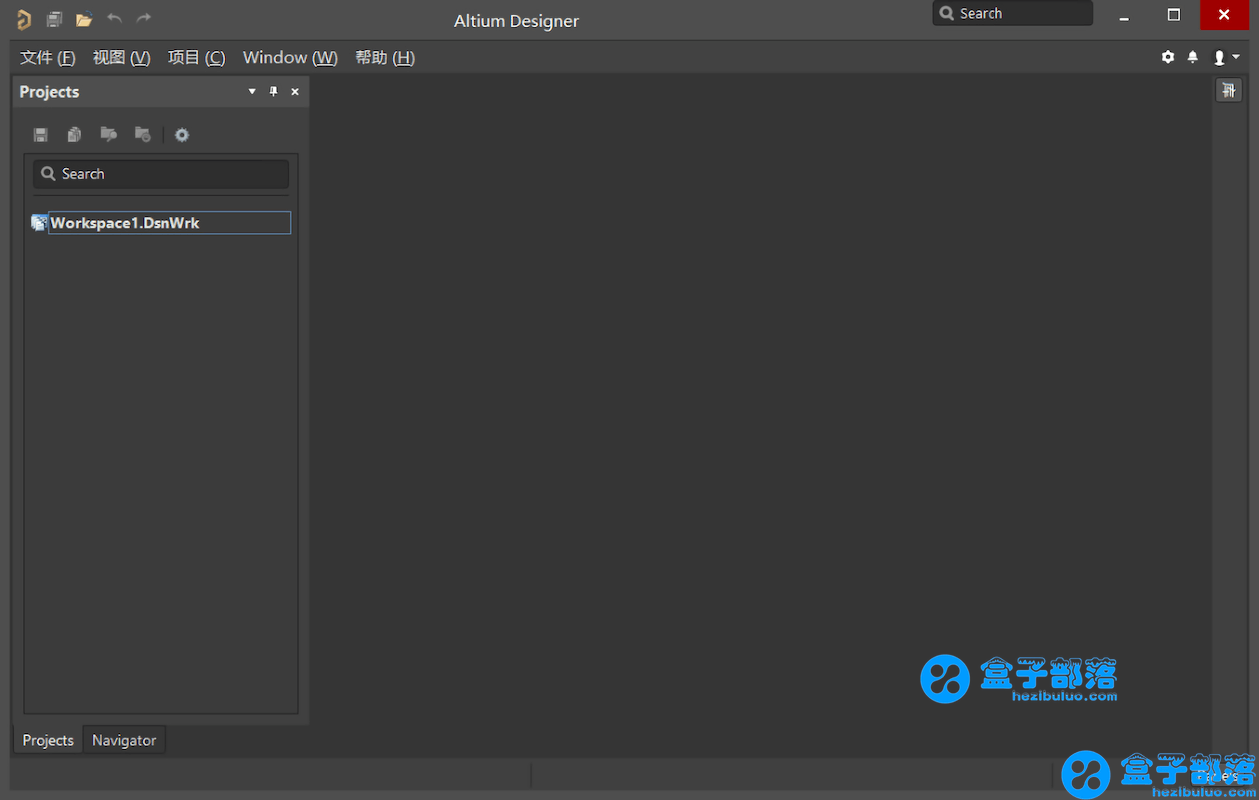This screenshot has width=1259, height=800.
Task: Close the Altium Designer window
Action: [1224, 14]
